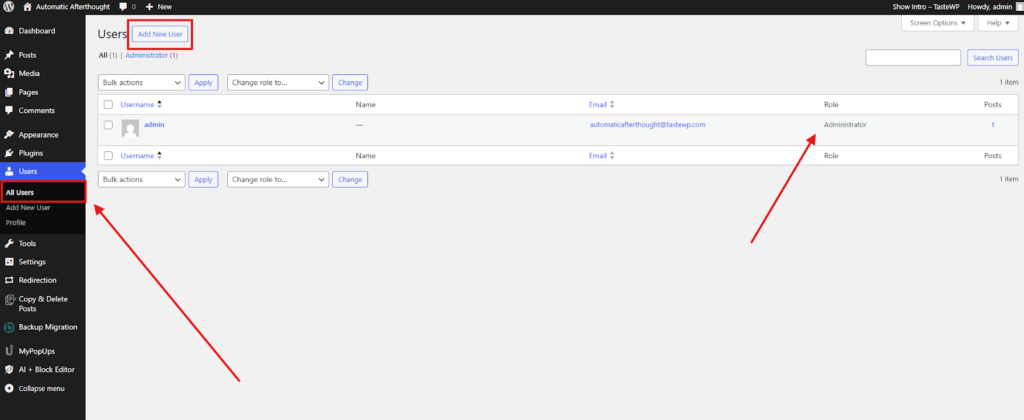This screenshot has width=1024, height=420.
Task: Select Profile from the Users submenu
Action: [16, 222]
